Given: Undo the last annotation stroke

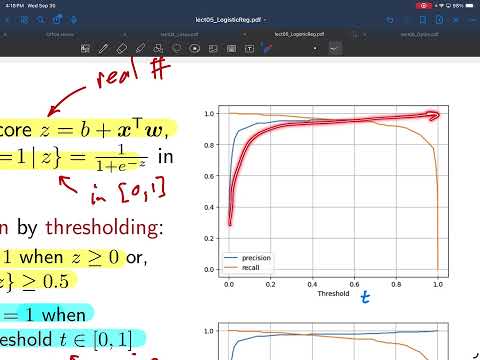Looking at the screenshot, I should pyautogui.click(x=389, y=20).
